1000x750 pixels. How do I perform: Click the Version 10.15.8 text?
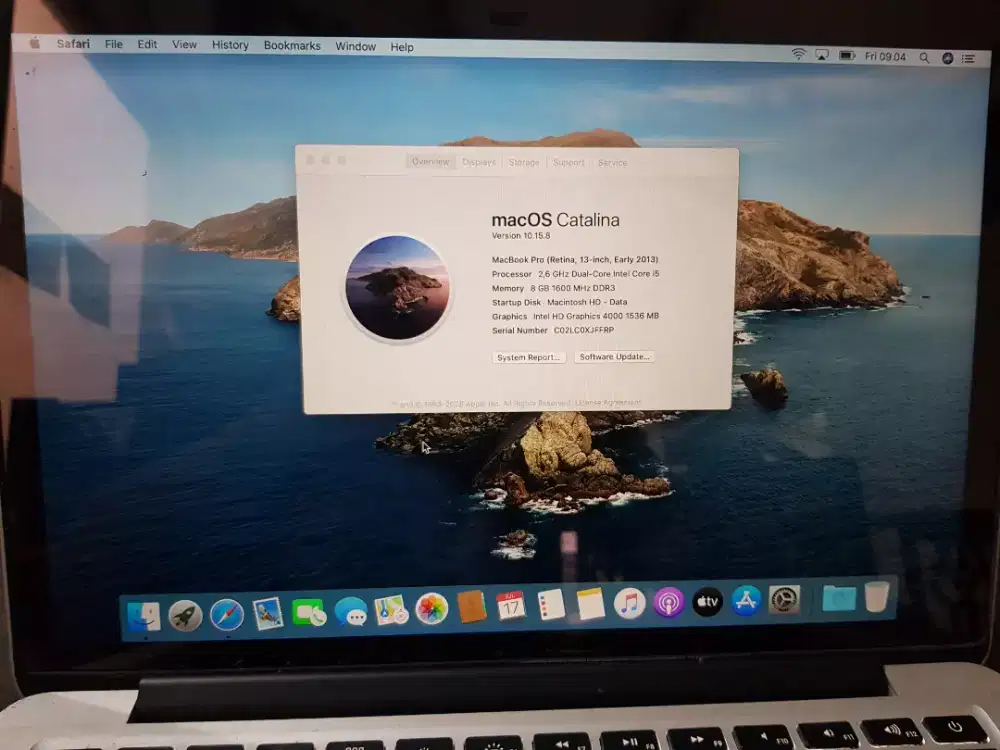[x=521, y=235]
